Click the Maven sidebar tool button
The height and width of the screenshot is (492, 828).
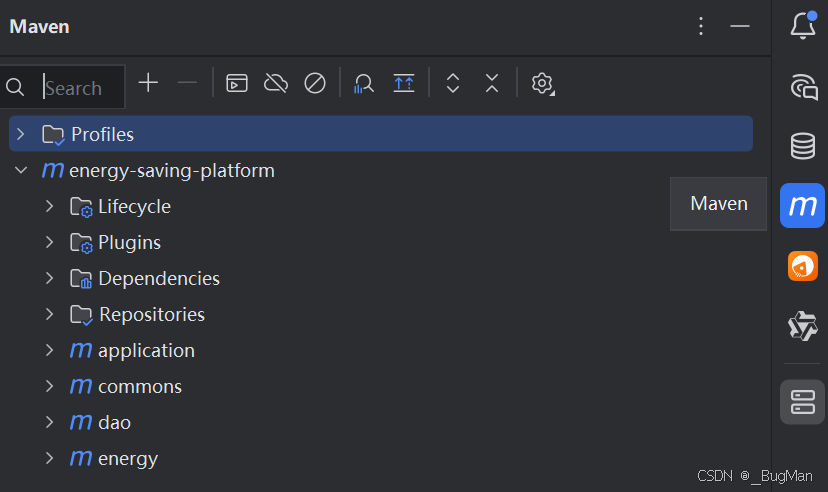pyautogui.click(x=802, y=205)
